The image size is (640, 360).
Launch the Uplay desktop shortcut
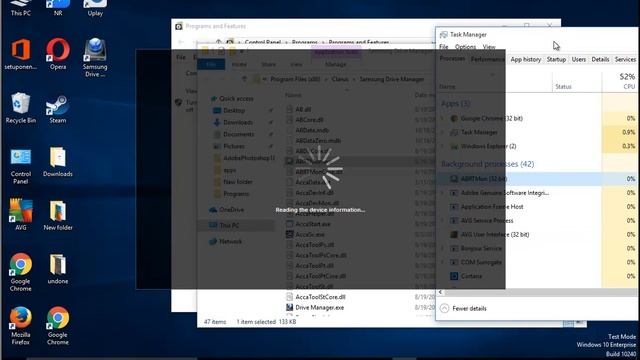click(x=95, y=8)
